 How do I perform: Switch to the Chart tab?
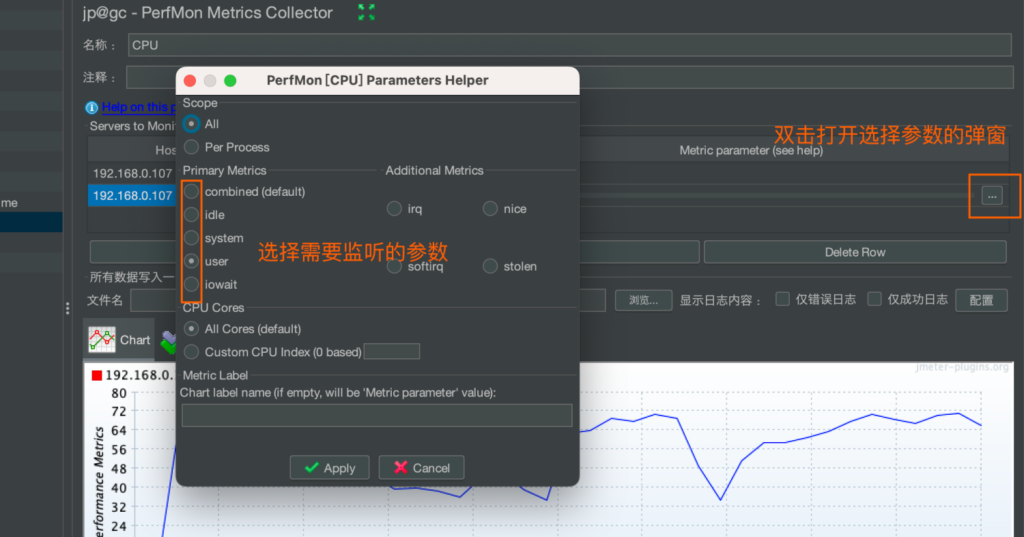(x=119, y=340)
